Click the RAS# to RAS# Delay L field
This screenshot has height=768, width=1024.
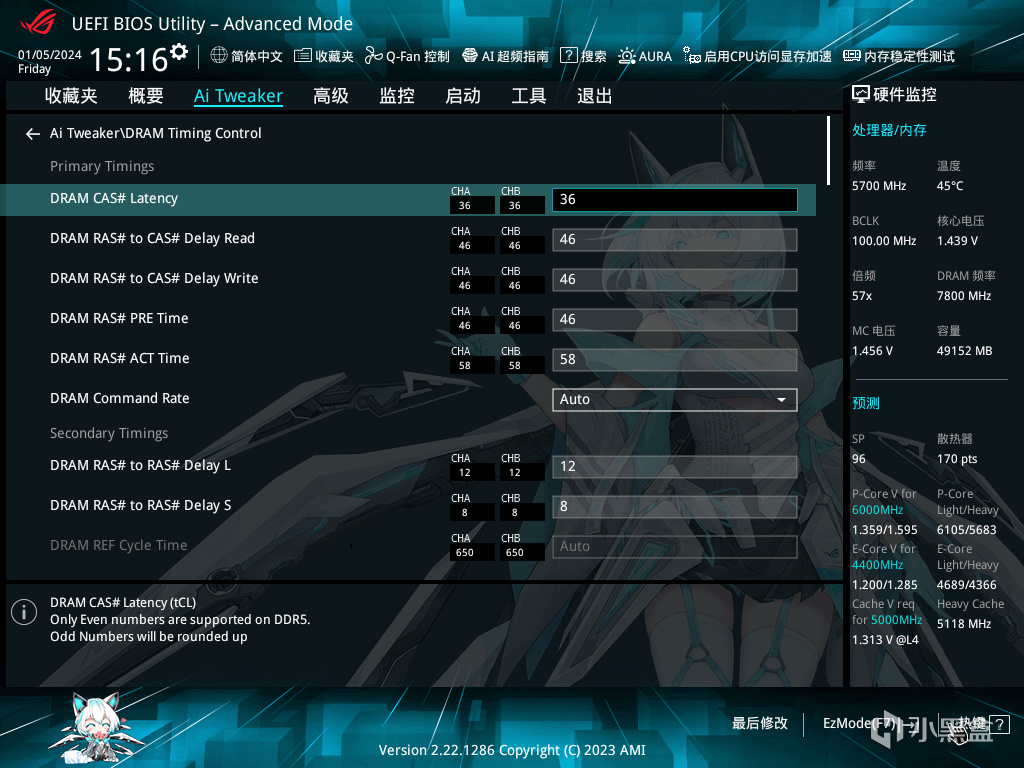point(675,466)
